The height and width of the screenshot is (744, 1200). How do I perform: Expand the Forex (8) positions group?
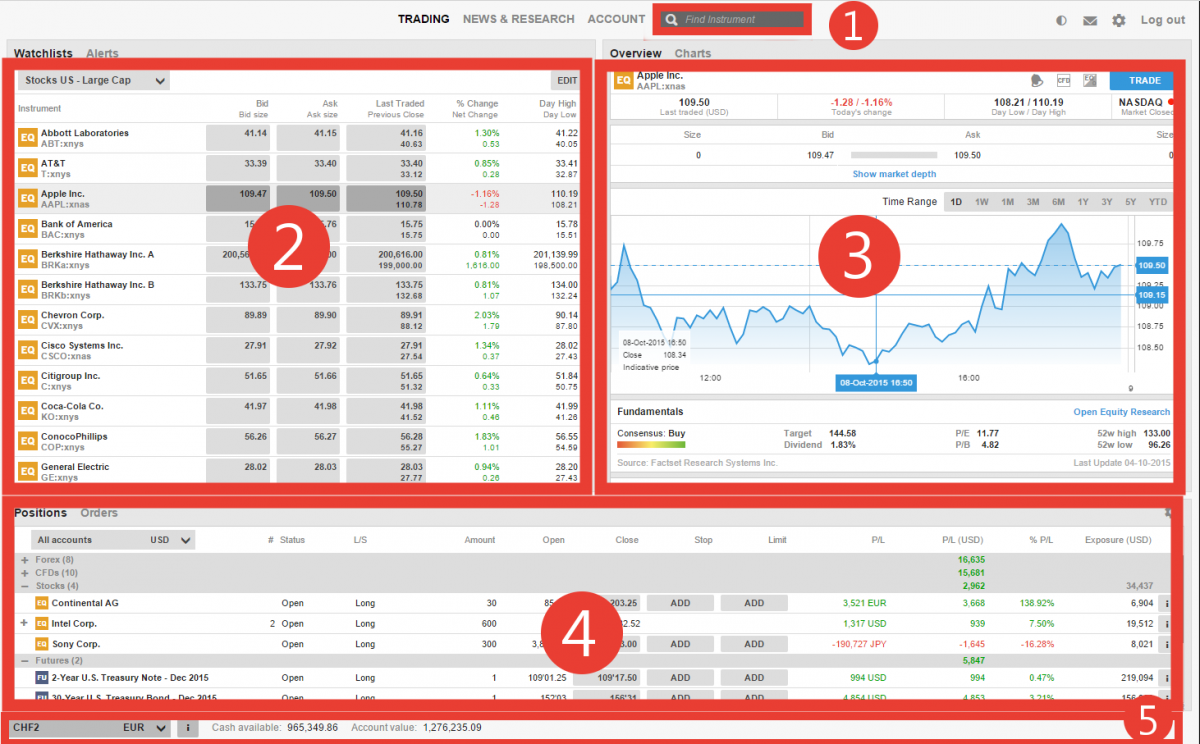(25, 560)
